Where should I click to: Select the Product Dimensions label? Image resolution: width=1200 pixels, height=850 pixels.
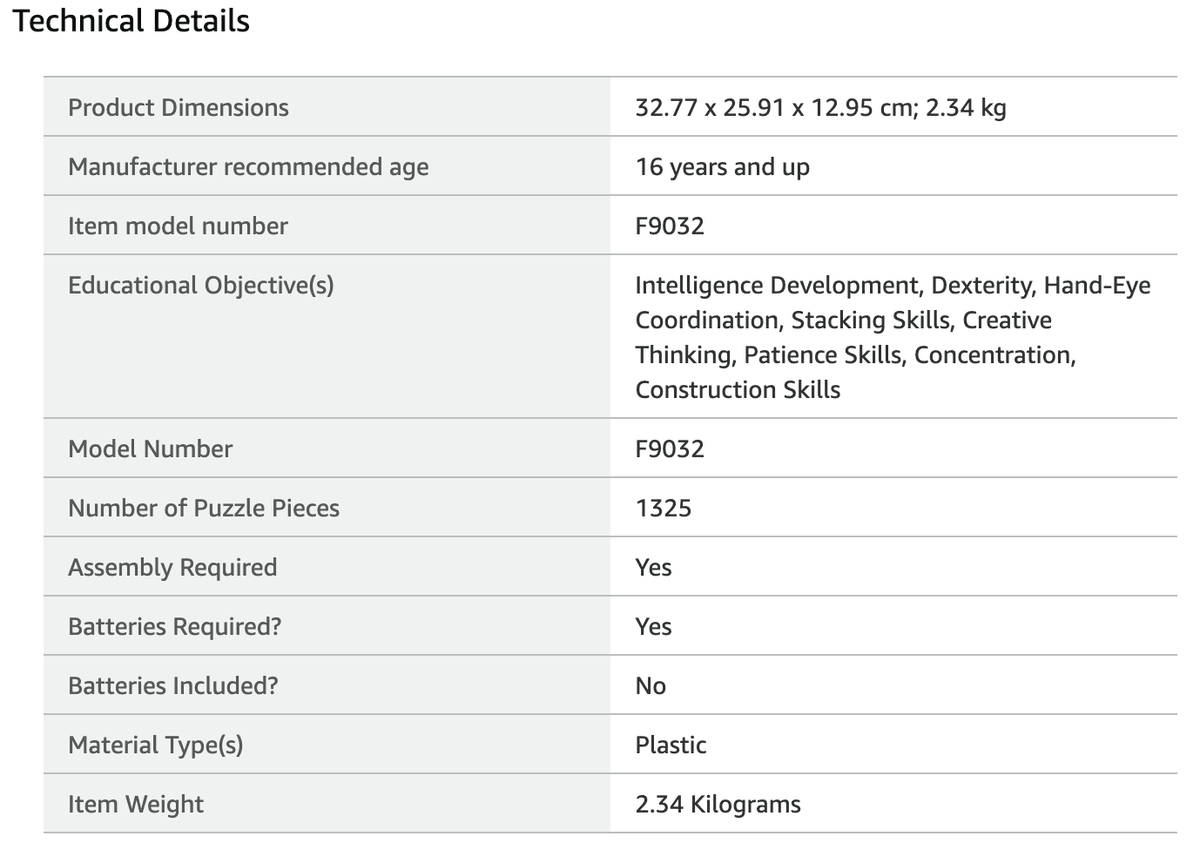[x=178, y=108]
